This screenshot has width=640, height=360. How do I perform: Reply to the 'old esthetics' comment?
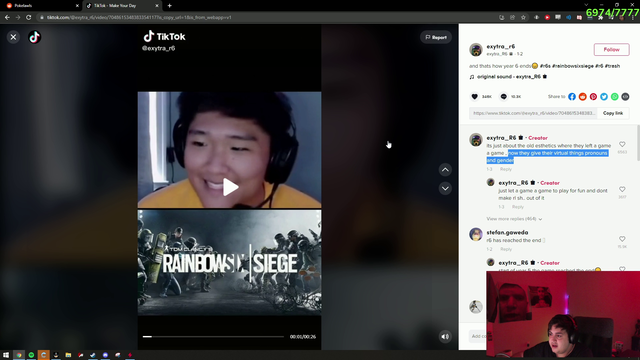tap(506, 169)
